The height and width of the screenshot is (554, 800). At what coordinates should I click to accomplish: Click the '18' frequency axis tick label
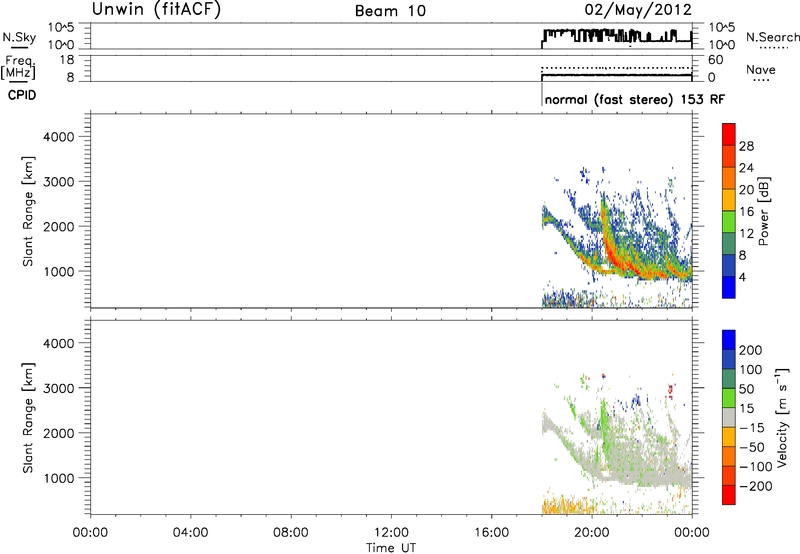point(67,60)
